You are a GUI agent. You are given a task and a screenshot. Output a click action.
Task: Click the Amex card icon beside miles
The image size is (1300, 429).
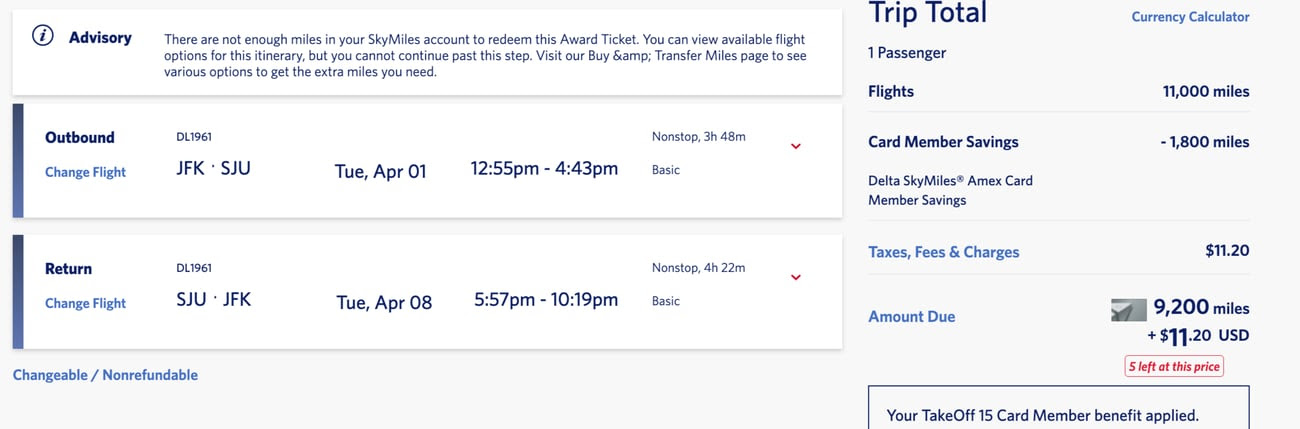[1128, 310]
